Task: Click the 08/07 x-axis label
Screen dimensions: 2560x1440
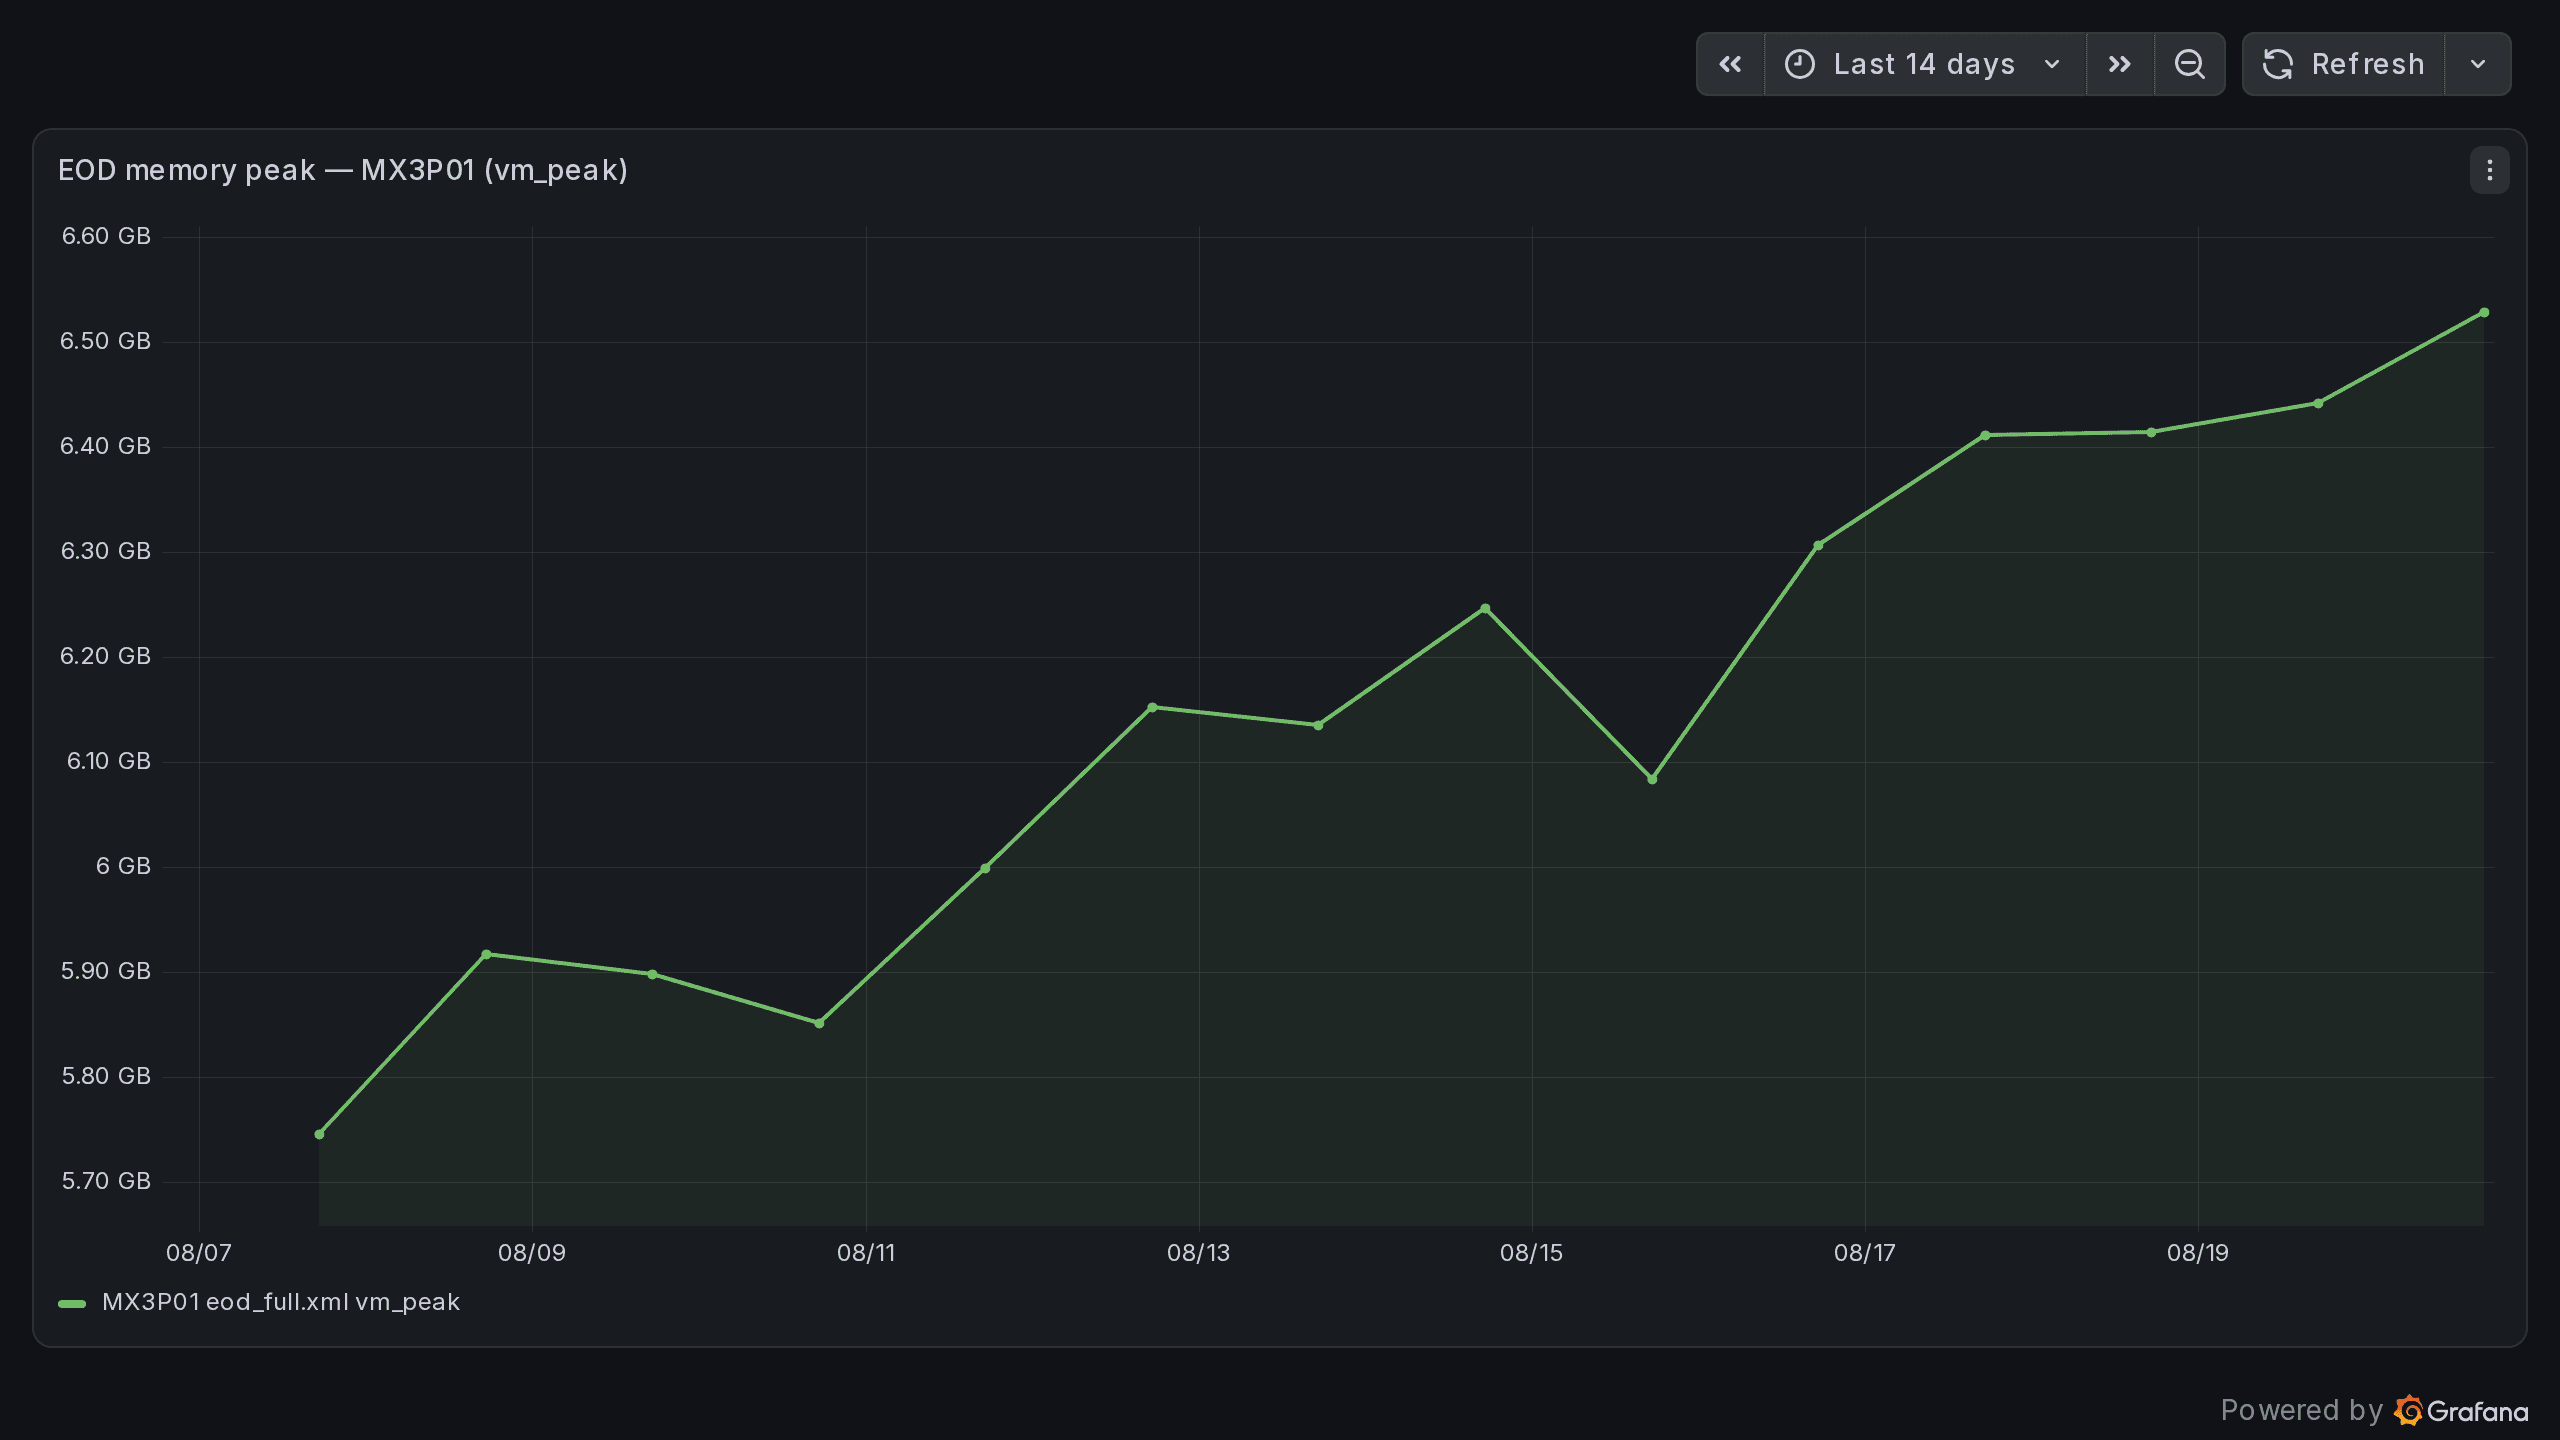Action: tap(198, 1253)
